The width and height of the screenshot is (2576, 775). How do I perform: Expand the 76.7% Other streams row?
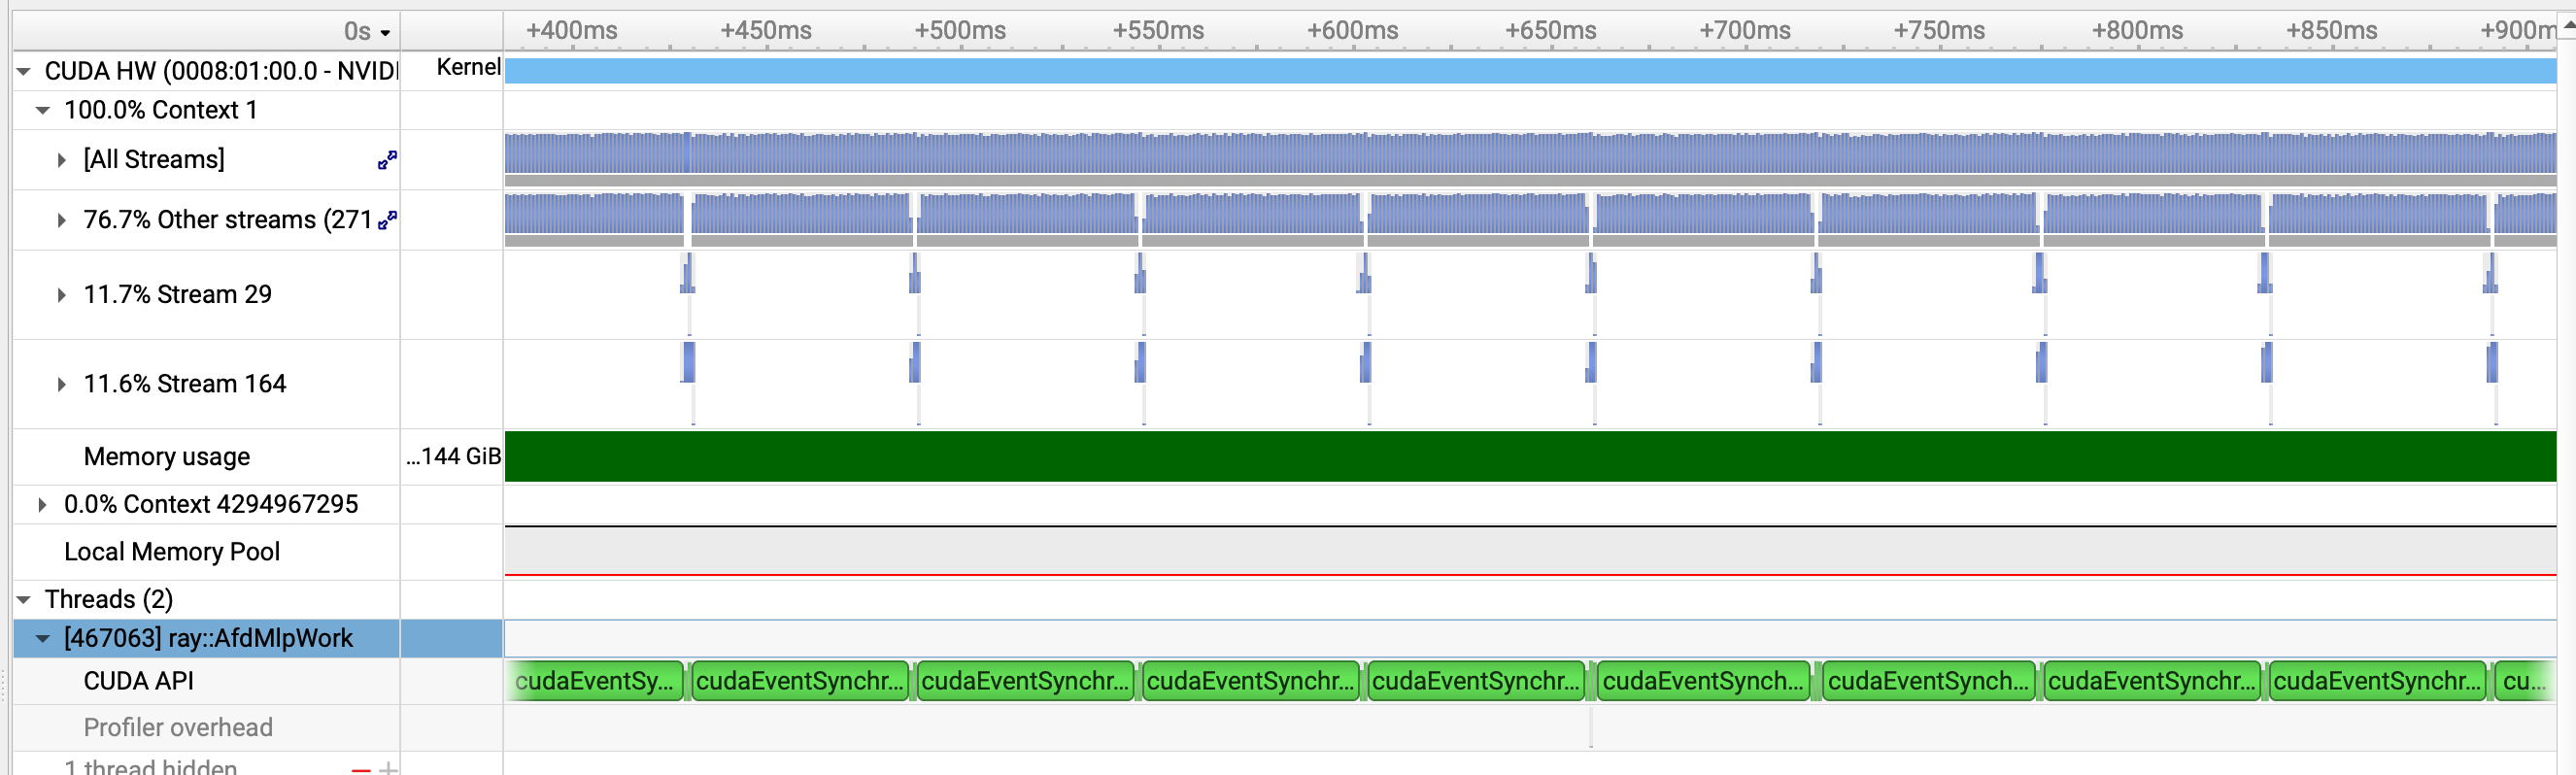click(x=62, y=220)
